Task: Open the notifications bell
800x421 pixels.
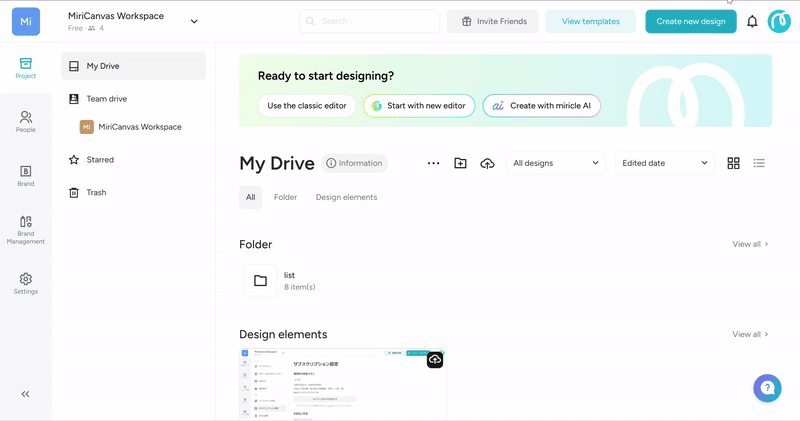Action: [752, 22]
